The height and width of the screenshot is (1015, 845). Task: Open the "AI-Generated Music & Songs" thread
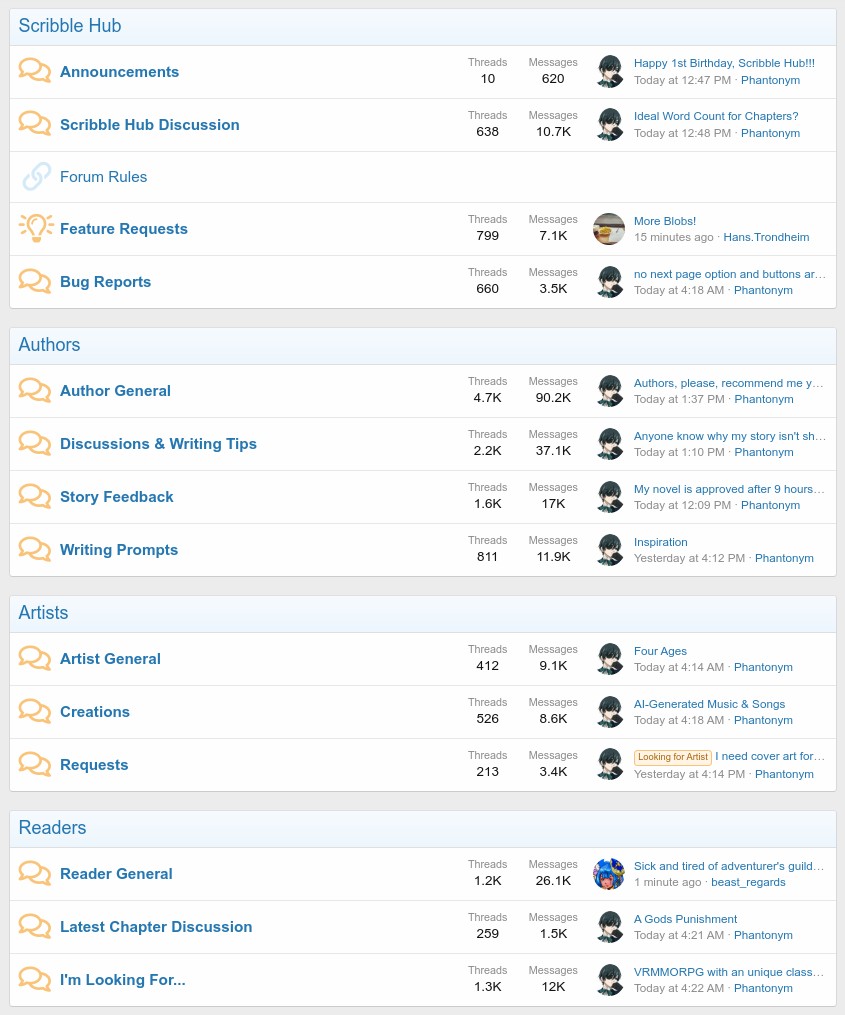point(709,704)
